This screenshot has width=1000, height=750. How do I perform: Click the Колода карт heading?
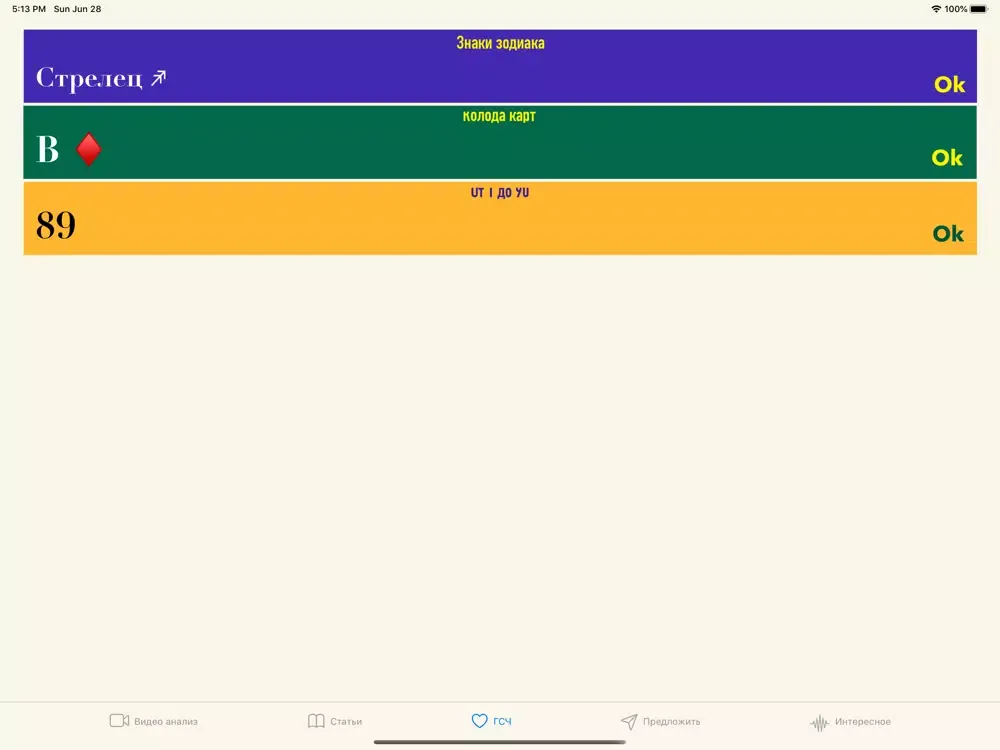[499, 116]
